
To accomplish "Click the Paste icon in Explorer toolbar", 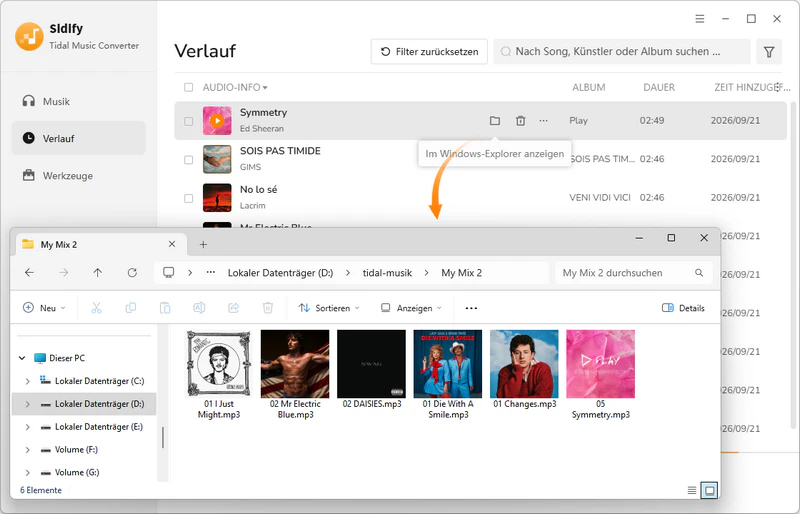I will tap(165, 308).
